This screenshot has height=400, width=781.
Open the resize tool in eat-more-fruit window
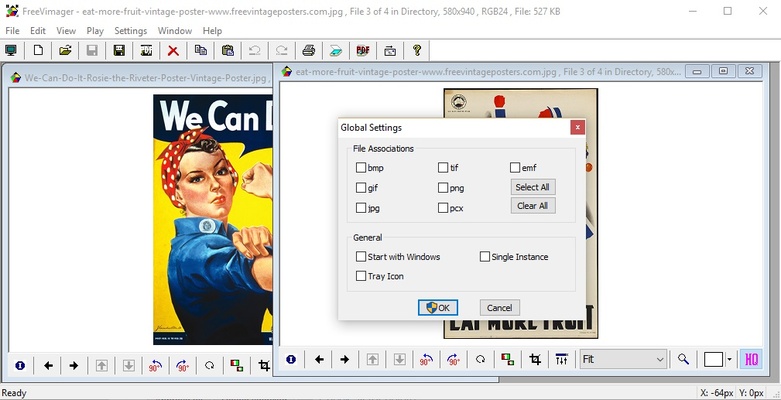point(508,359)
